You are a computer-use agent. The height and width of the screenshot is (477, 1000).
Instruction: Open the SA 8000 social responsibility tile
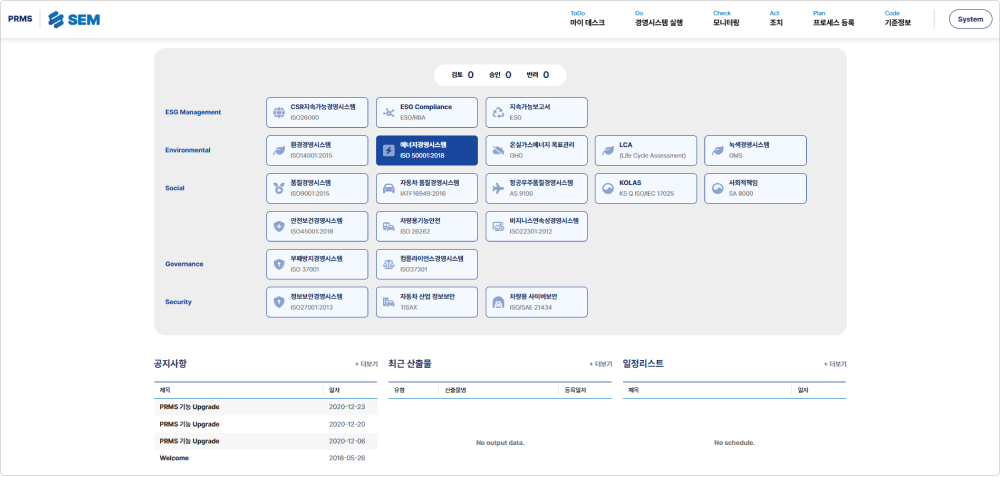(755, 189)
